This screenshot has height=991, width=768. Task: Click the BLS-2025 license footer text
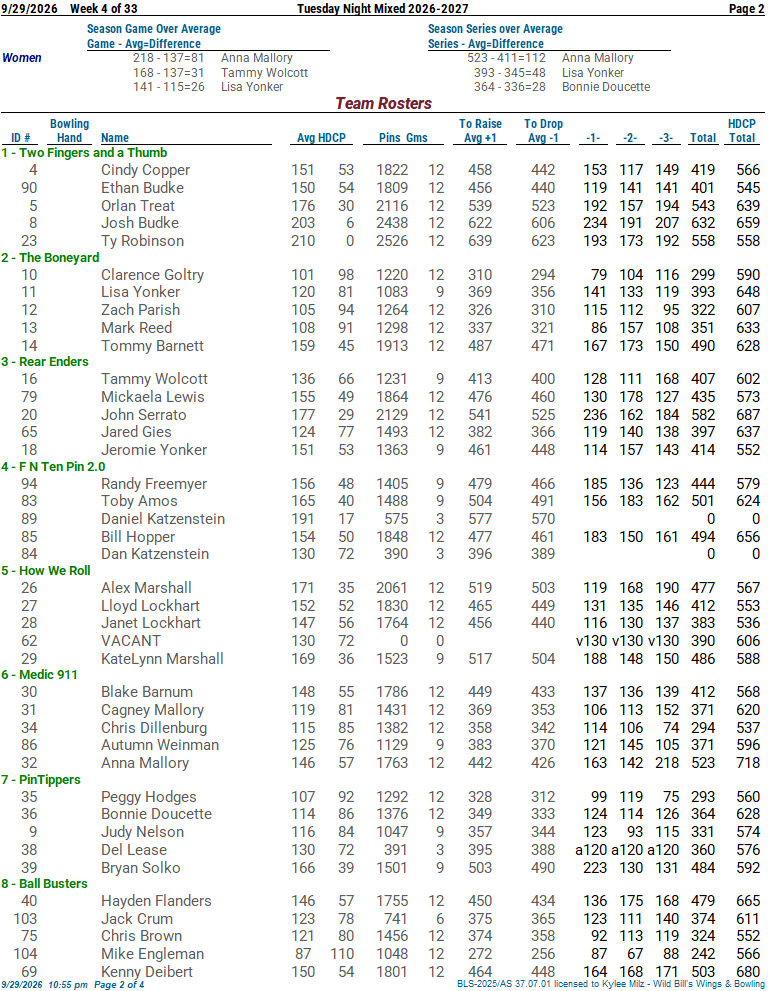pyautogui.click(x=611, y=984)
